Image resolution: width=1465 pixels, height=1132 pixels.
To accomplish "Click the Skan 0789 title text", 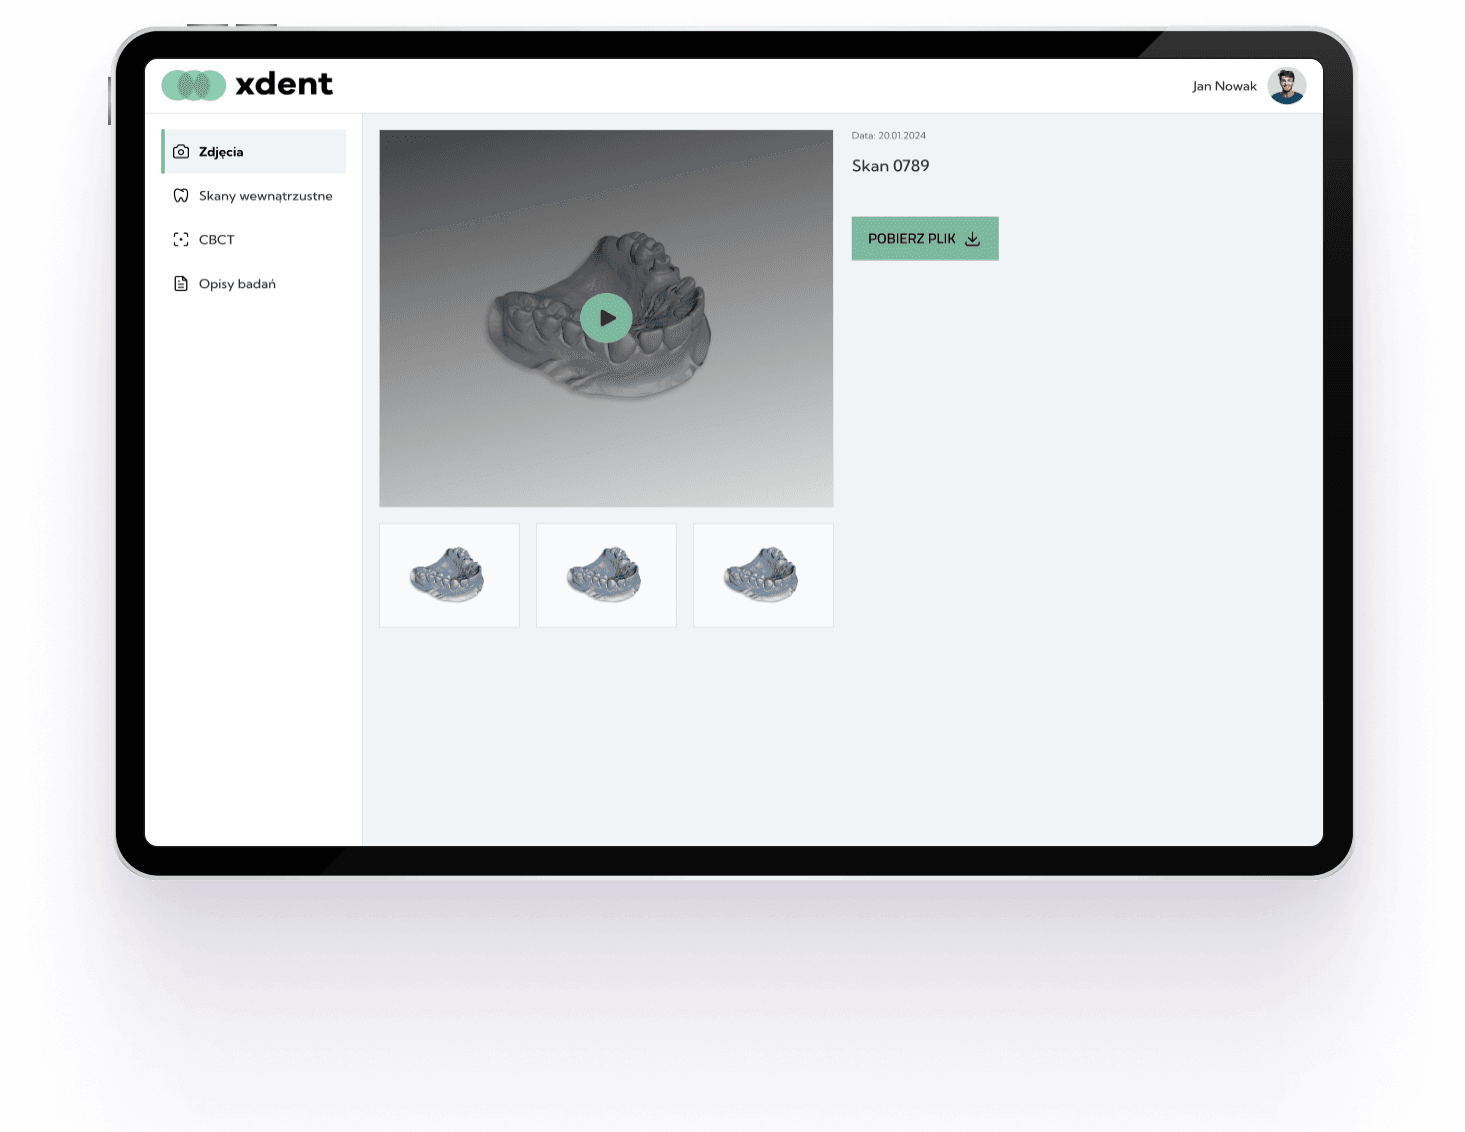I will [890, 166].
